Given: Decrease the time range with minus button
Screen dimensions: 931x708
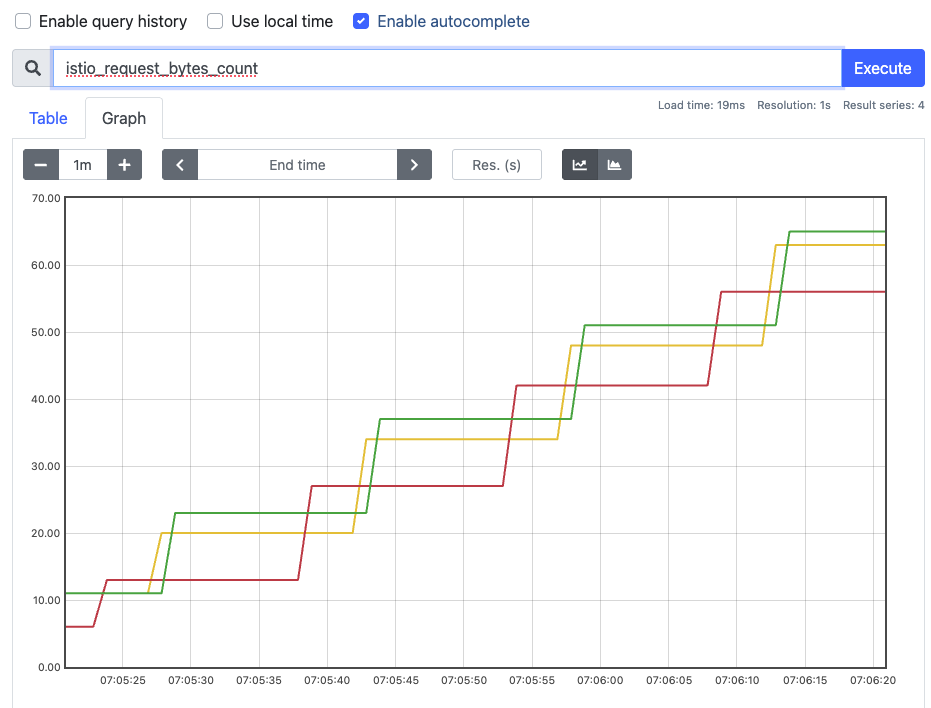Looking at the screenshot, I should pyautogui.click(x=41, y=165).
